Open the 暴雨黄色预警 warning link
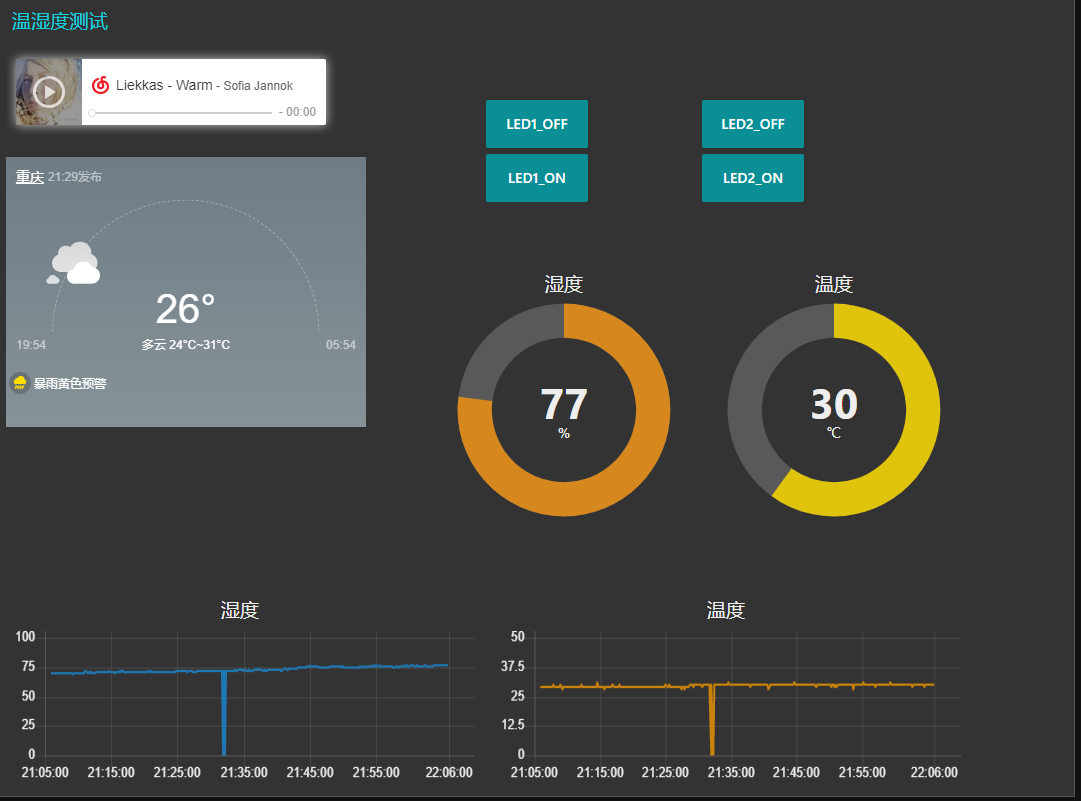The height and width of the screenshot is (801, 1081). coord(70,384)
